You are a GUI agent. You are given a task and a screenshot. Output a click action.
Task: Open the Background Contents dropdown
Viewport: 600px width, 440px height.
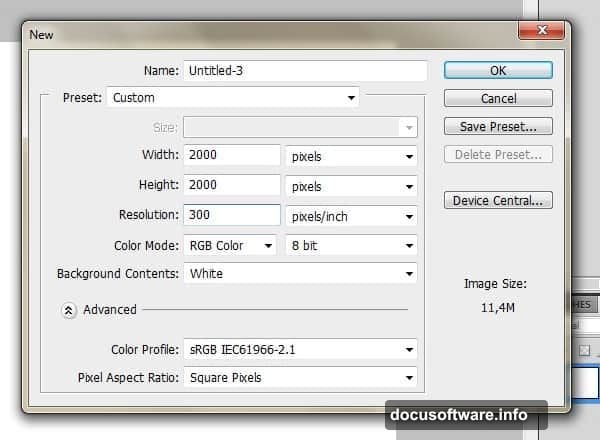300,273
